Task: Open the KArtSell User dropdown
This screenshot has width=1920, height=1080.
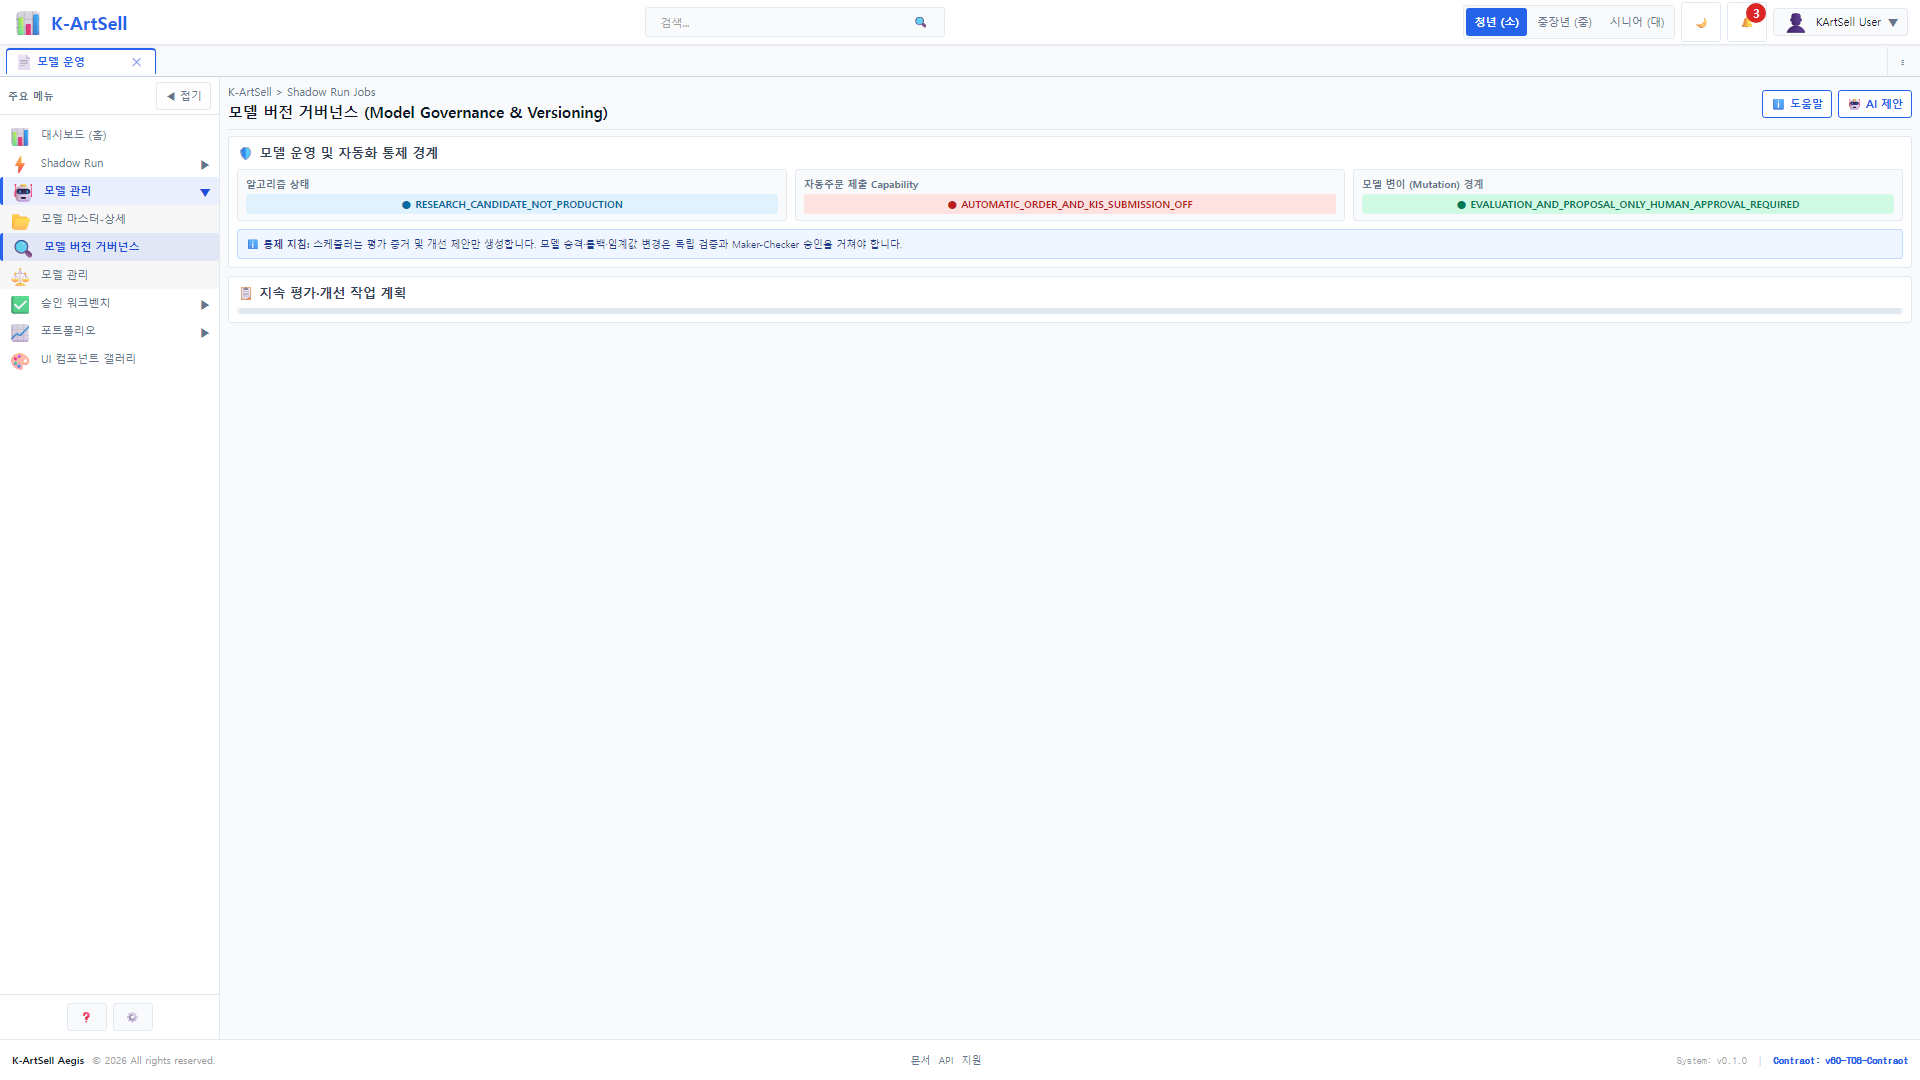Action: [1840, 22]
